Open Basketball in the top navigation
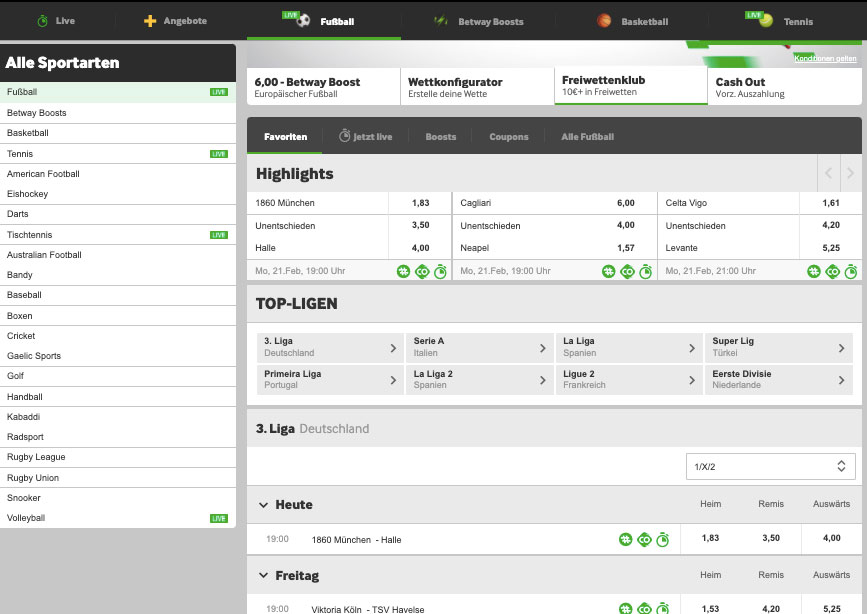The width and height of the screenshot is (867, 614). (x=633, y=22)
